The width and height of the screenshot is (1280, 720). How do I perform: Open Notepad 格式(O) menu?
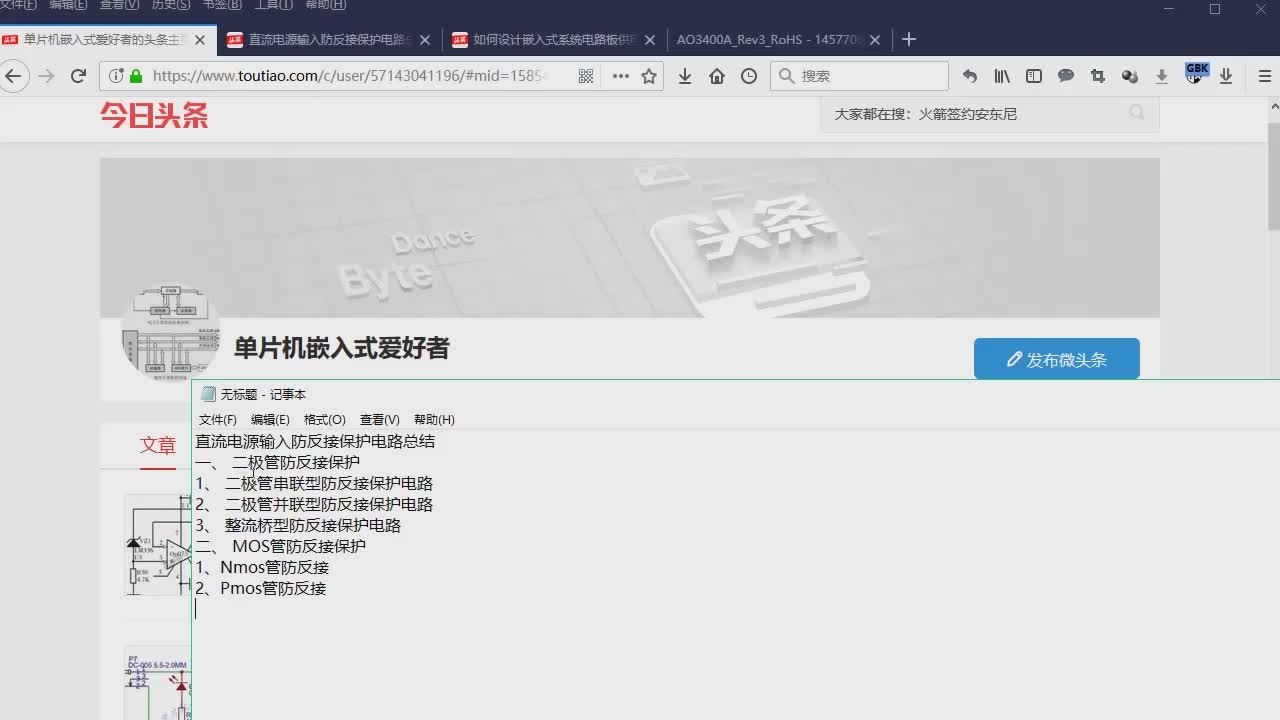(325, 420)
